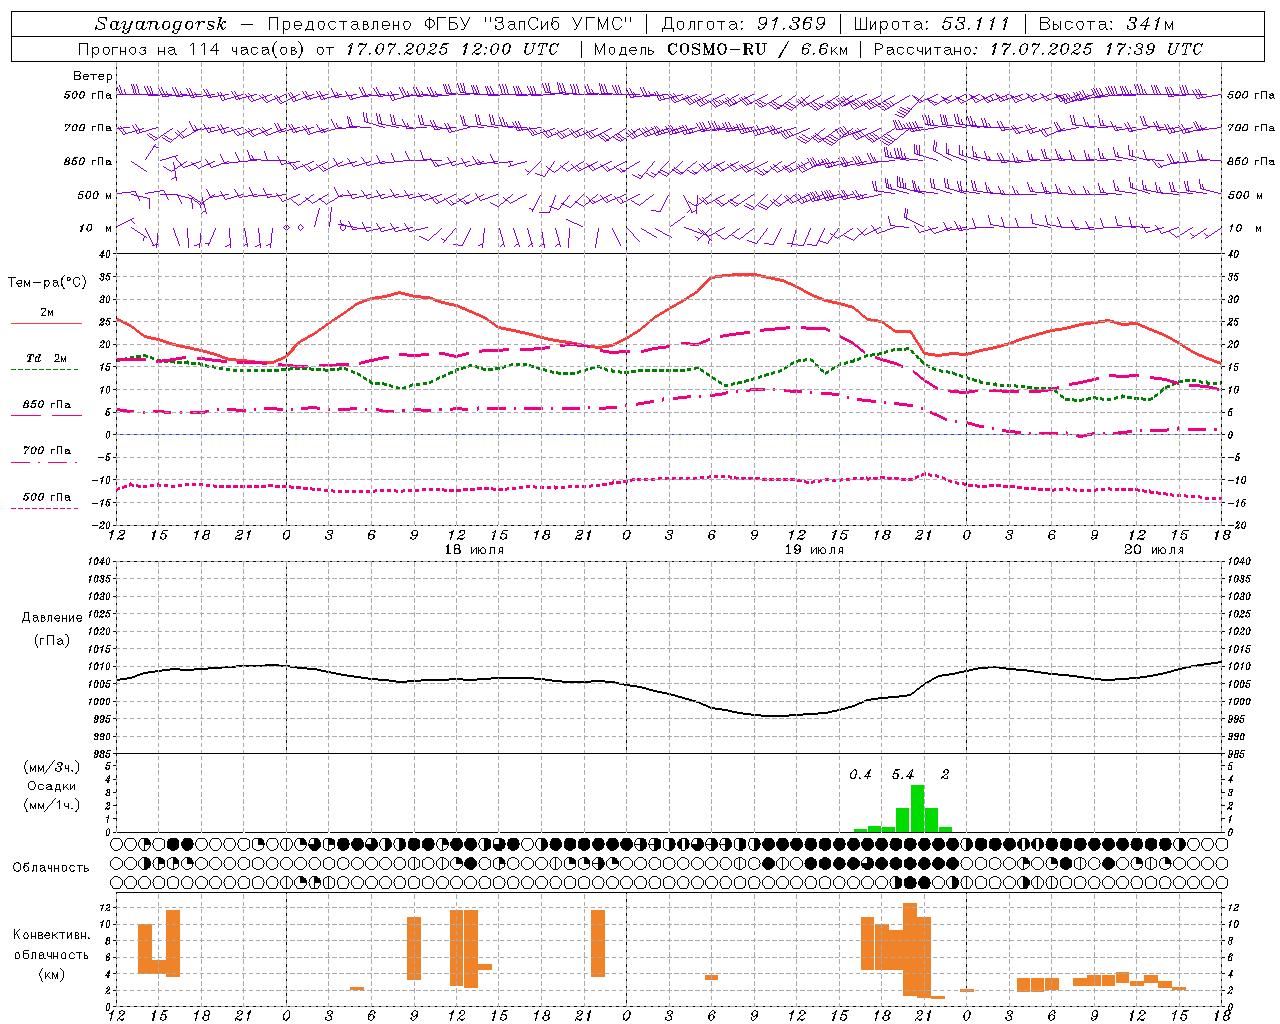The image size is (1280, 1024).
Task: Click the (км) unit under convective cloudiness
Action: pyautogui.click(x=51, y=974)
